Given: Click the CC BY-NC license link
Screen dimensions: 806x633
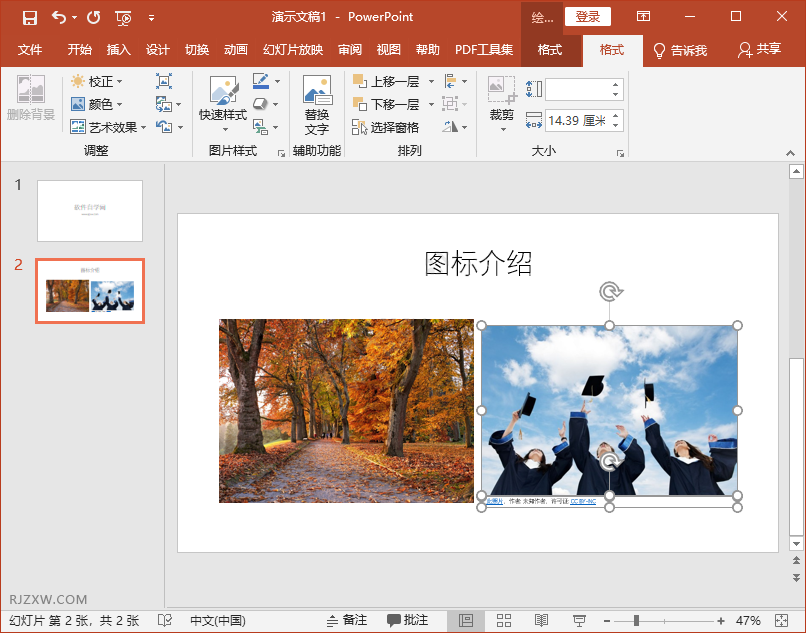Looking at the screenshot, I should [x=583, y=500].
